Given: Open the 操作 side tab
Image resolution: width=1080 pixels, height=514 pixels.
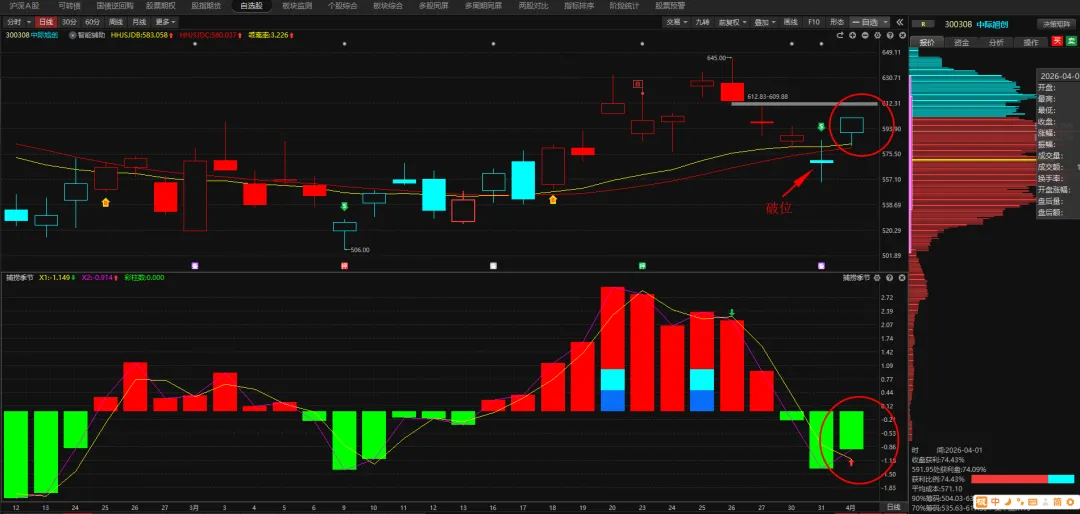Looking at the screenshot, I should point(1031,42).
